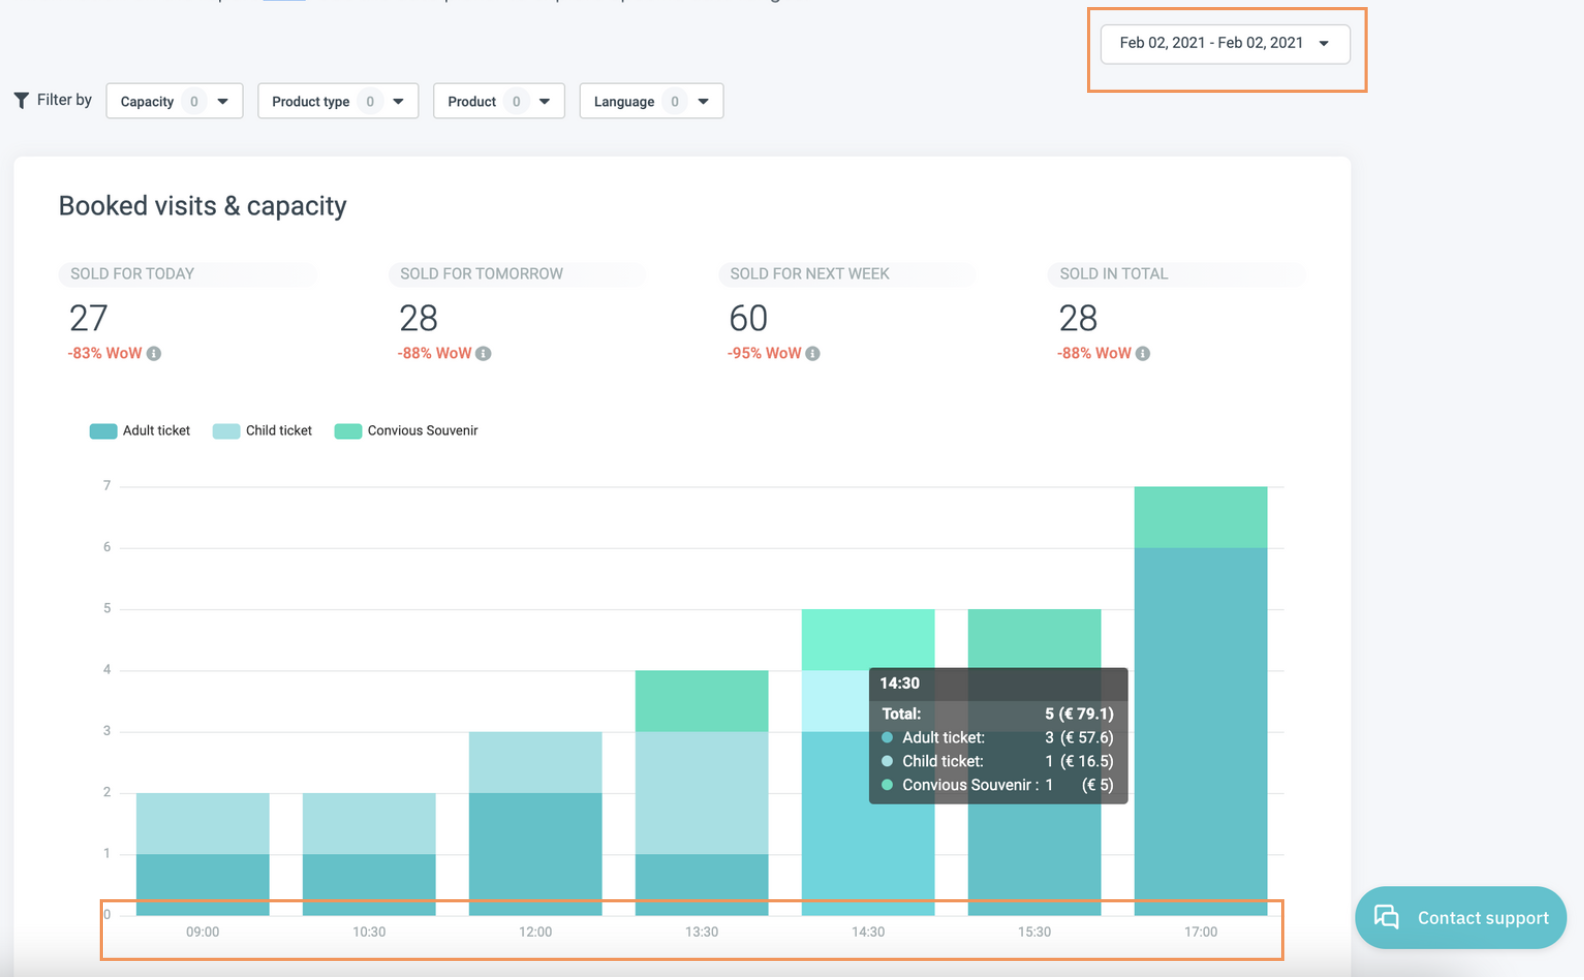Open the Feb 02, 2021 date range picker
Screen dimensions: 1584x980
pos(1224,43)
